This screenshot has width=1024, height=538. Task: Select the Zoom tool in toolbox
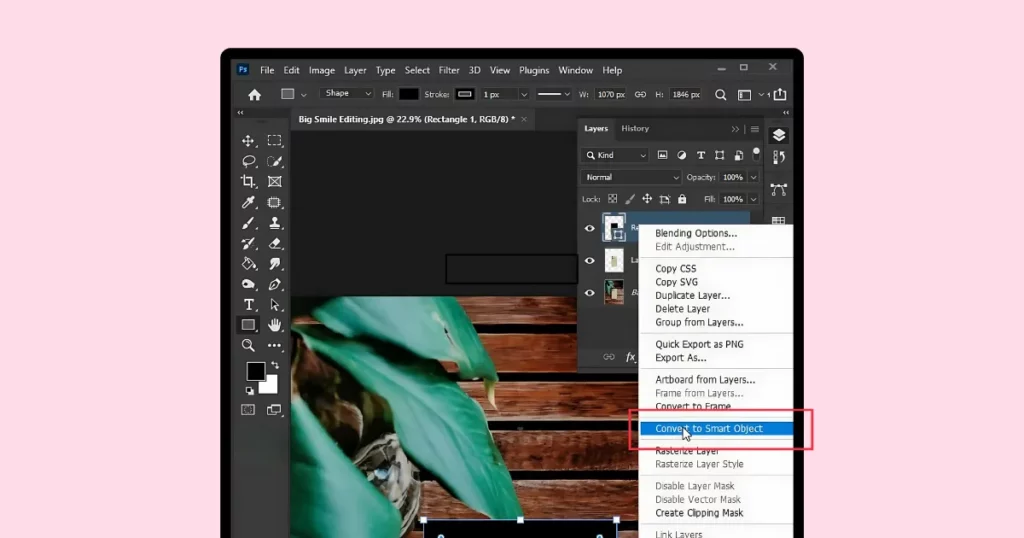pyautogui.click(x=248, y=345)
